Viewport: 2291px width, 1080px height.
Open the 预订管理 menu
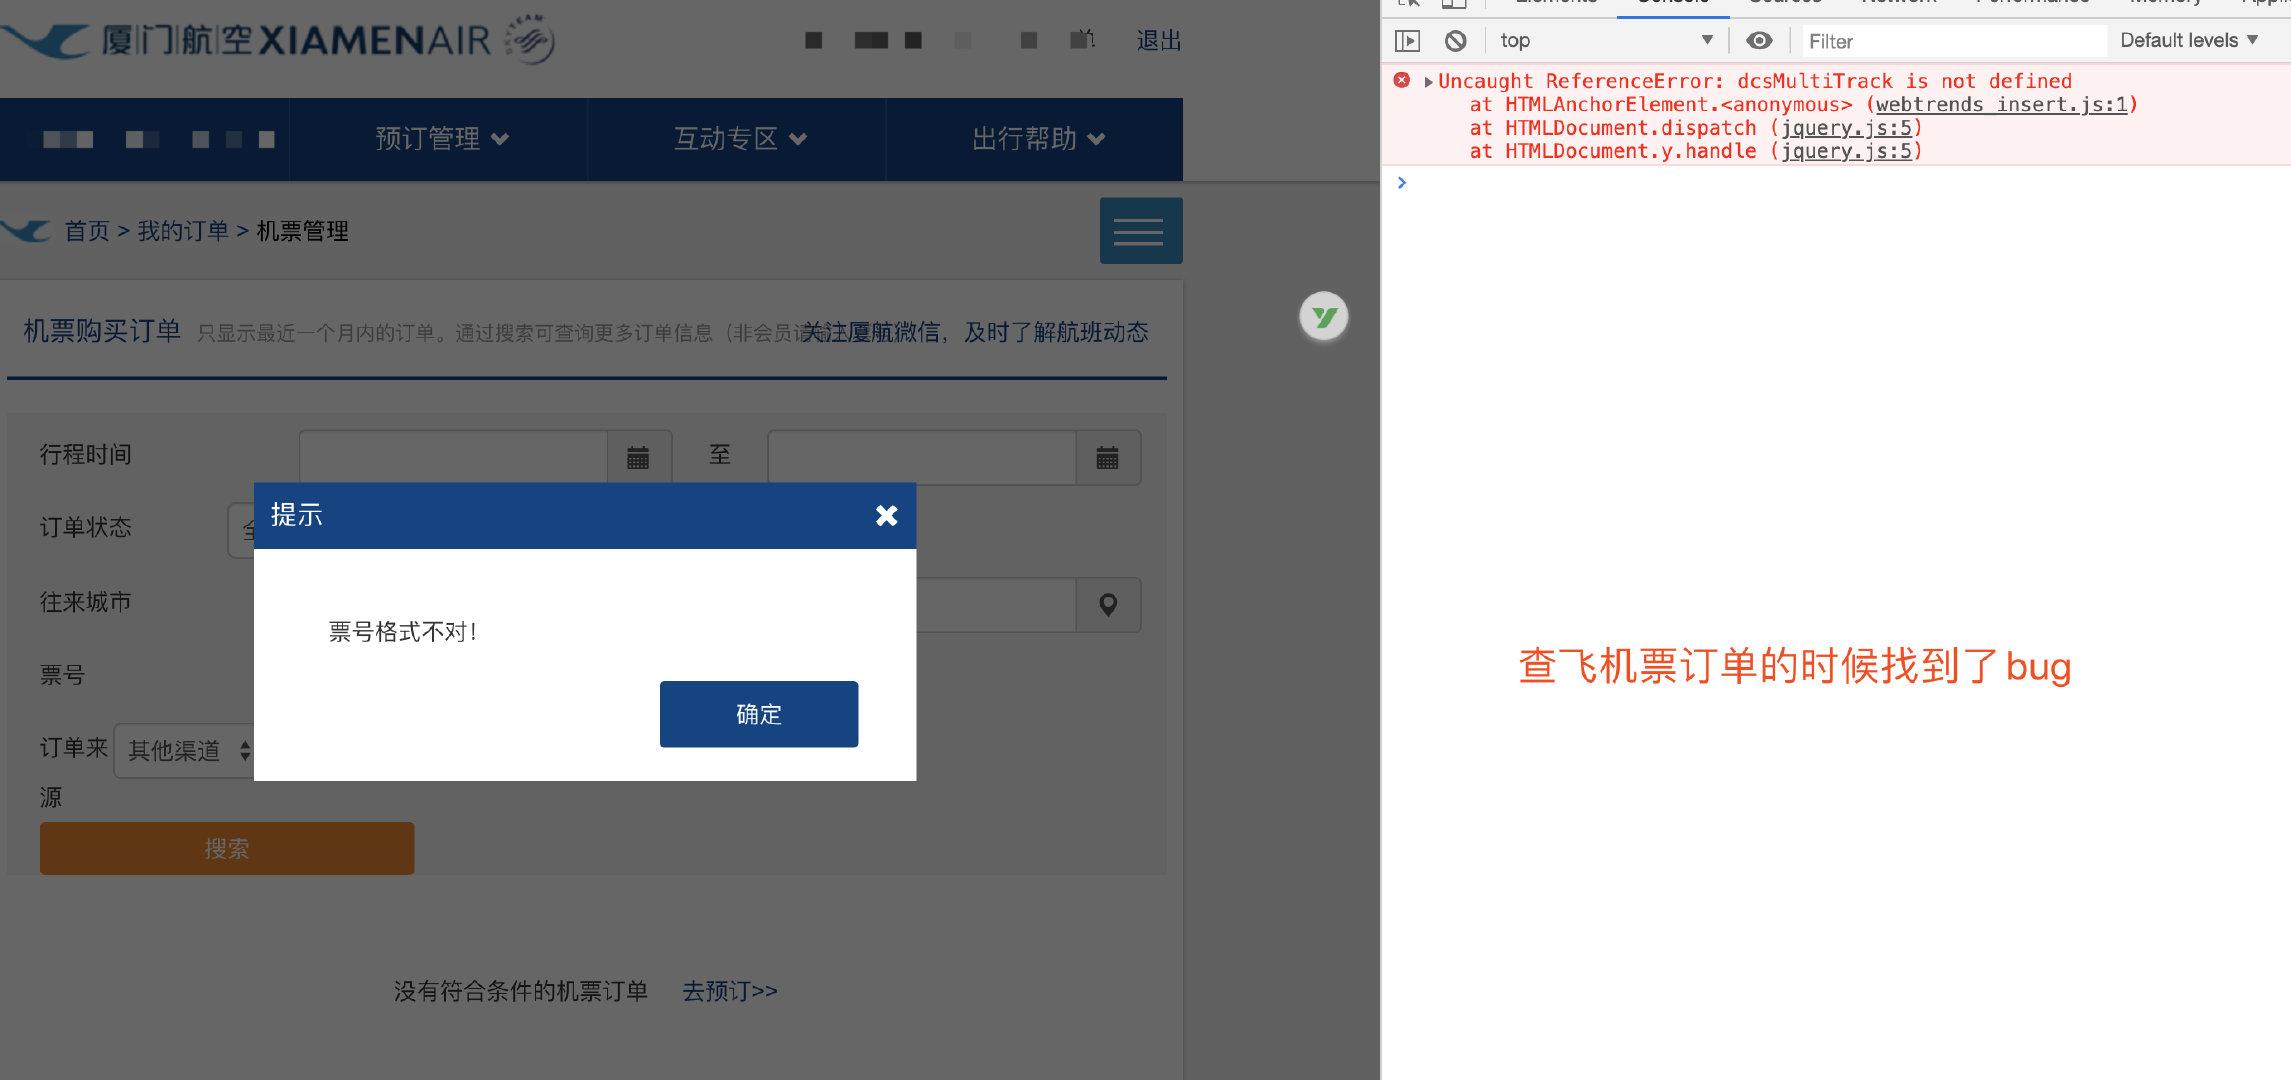(441, 139)
